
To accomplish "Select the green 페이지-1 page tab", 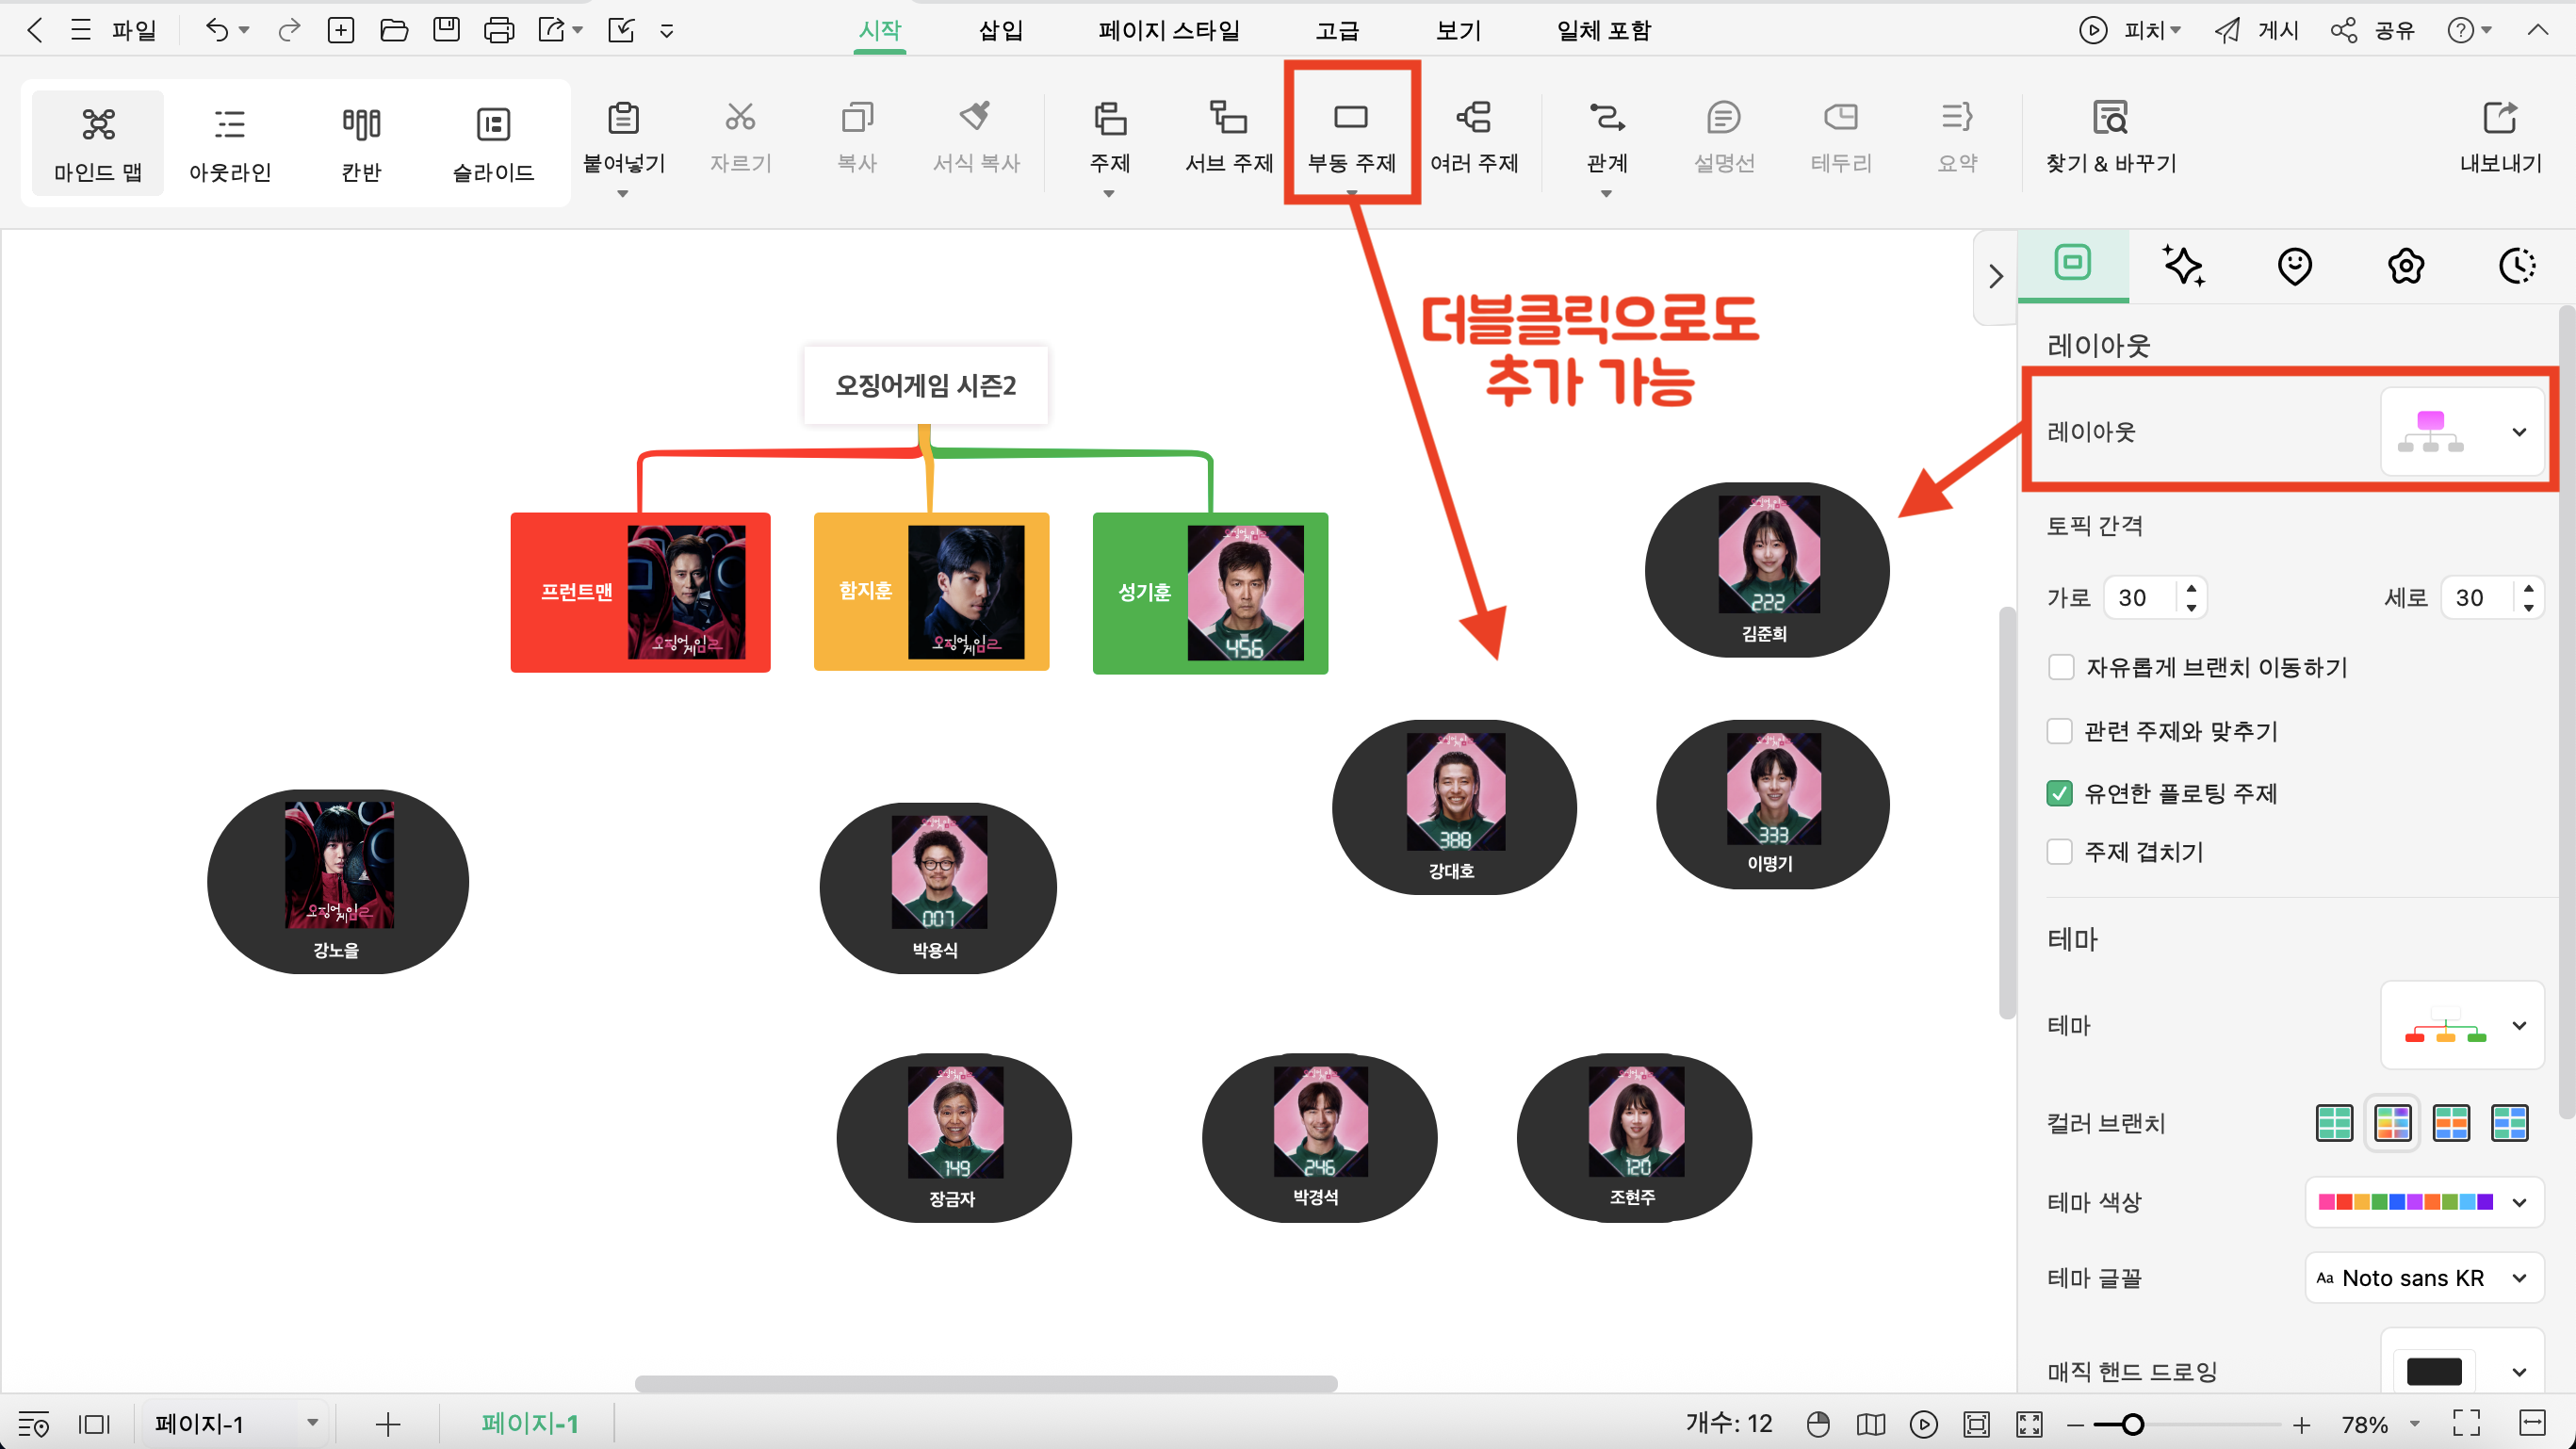I will [x=530, y=1423].
